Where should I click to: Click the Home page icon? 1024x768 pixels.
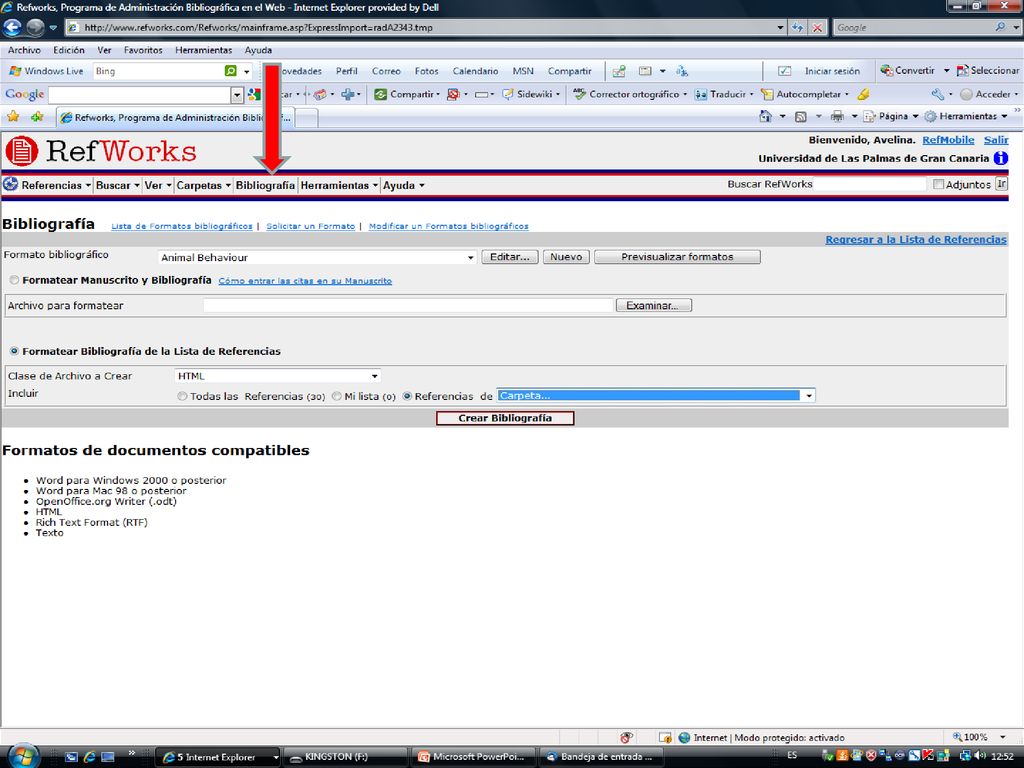765,116
